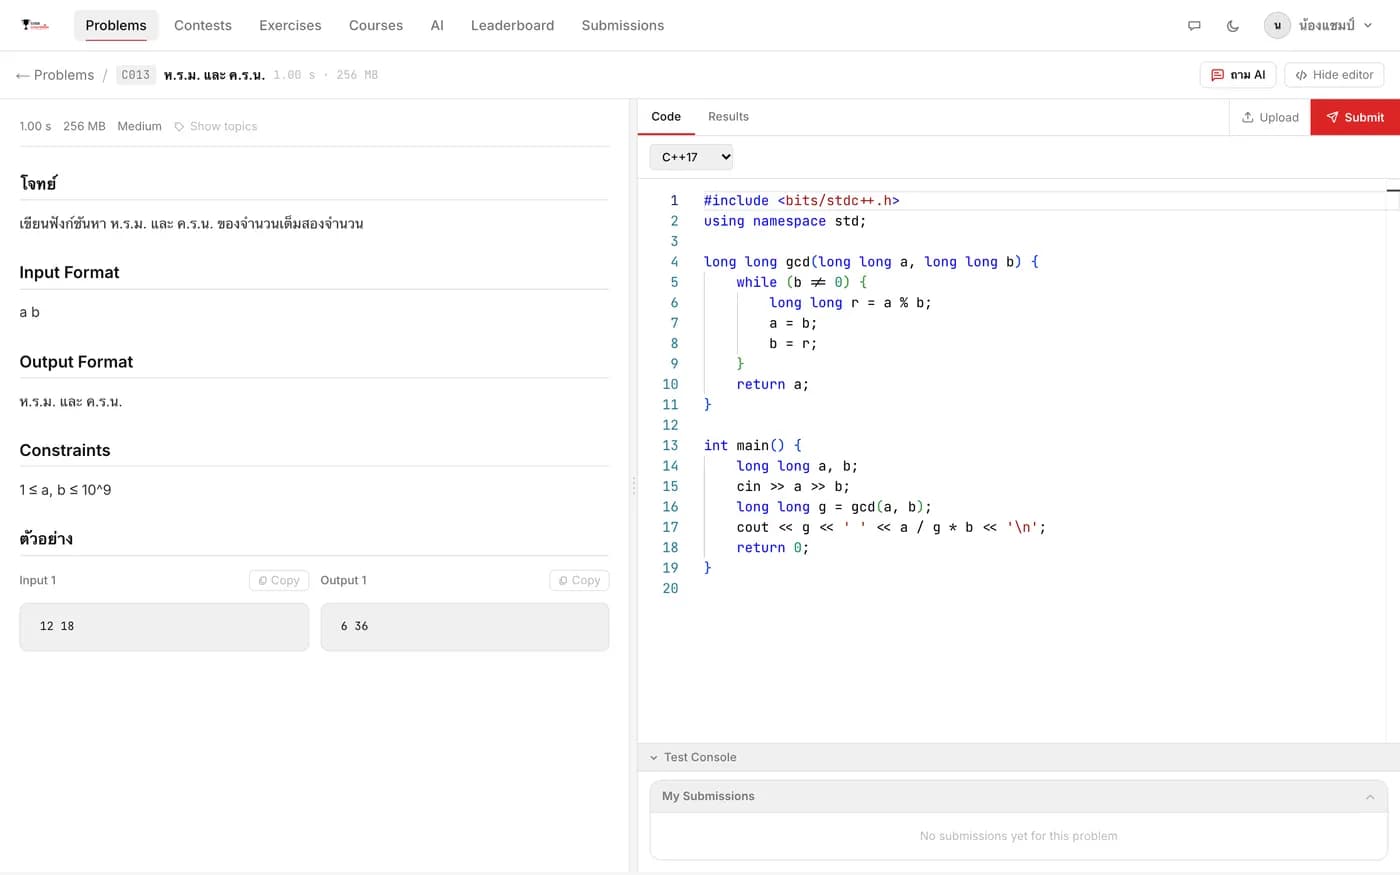Click the My Submissions header
The image size is (1400, 875).
click(1018, 797)
